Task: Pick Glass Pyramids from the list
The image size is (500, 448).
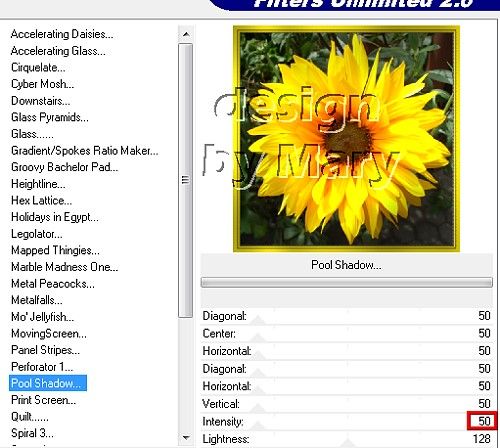Action: pyautogui.click(x=50, y=117)
